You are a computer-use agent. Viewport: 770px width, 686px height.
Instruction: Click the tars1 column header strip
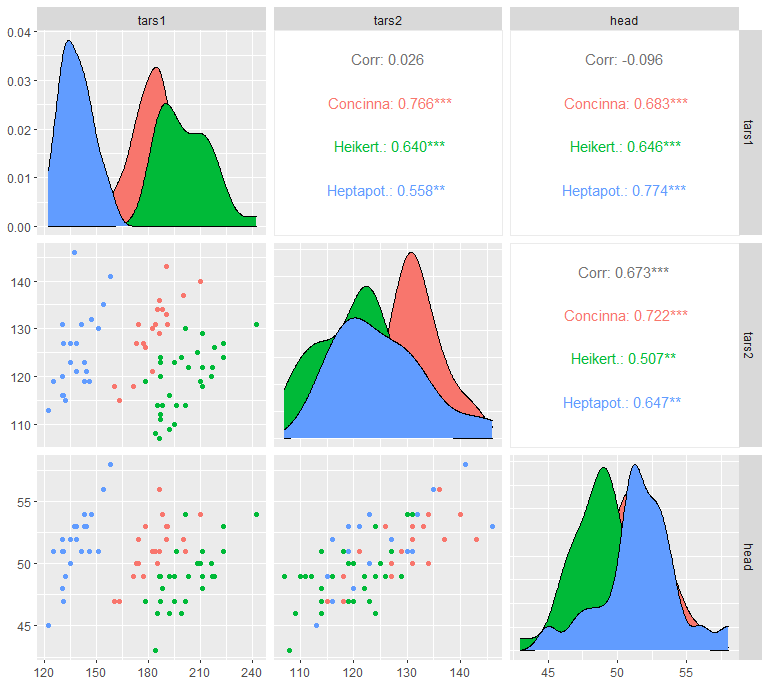(x=151, y=20)
